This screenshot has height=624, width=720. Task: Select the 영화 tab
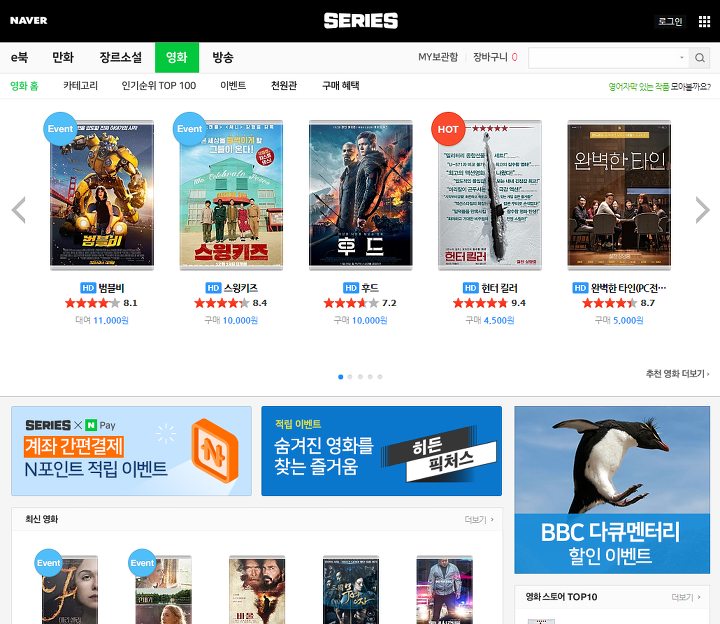(177, 57)
